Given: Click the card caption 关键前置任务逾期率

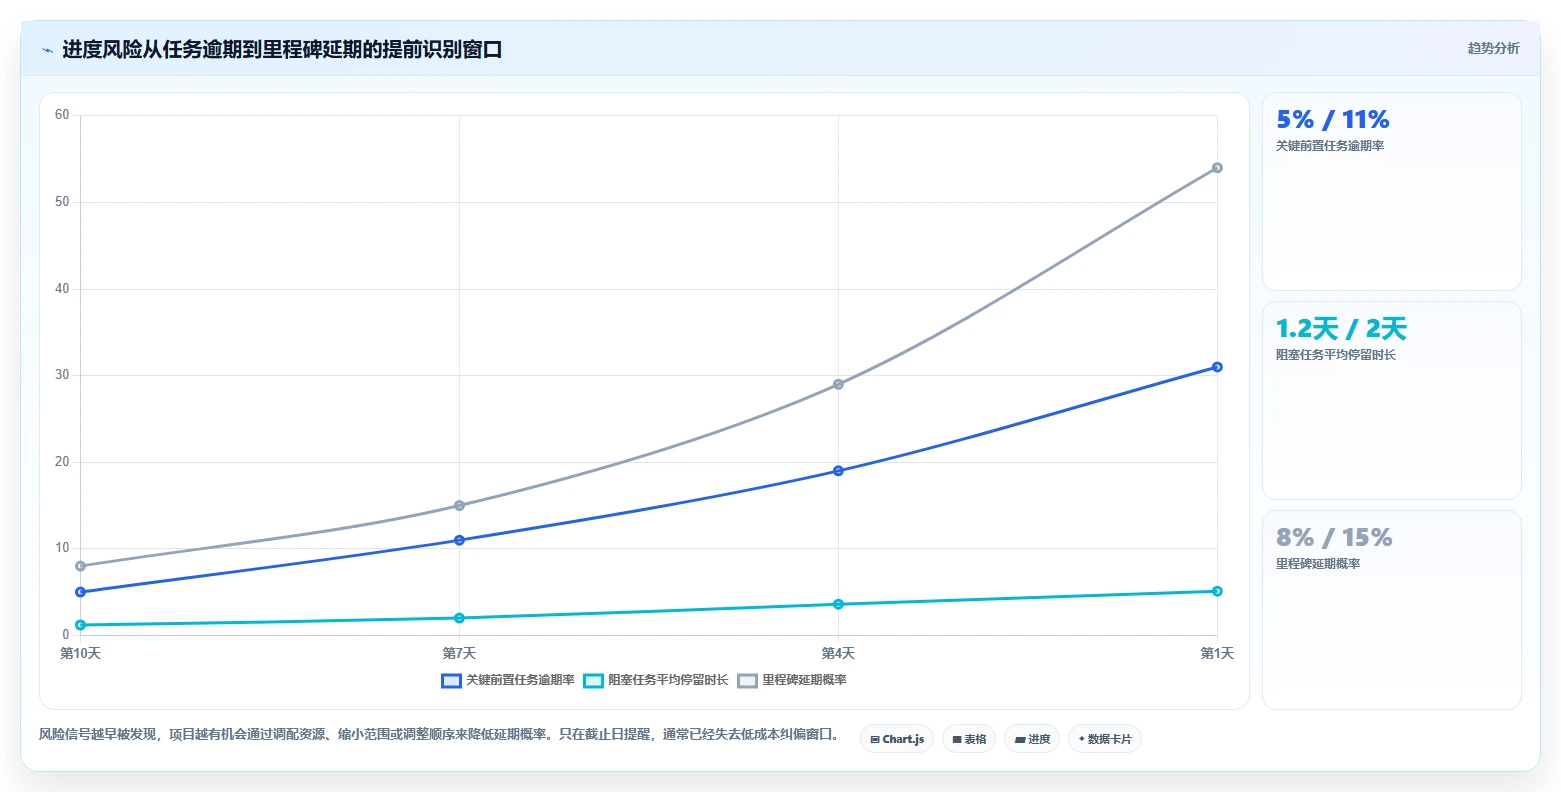Looking at the screenshot, I should tap(1330, 146).
